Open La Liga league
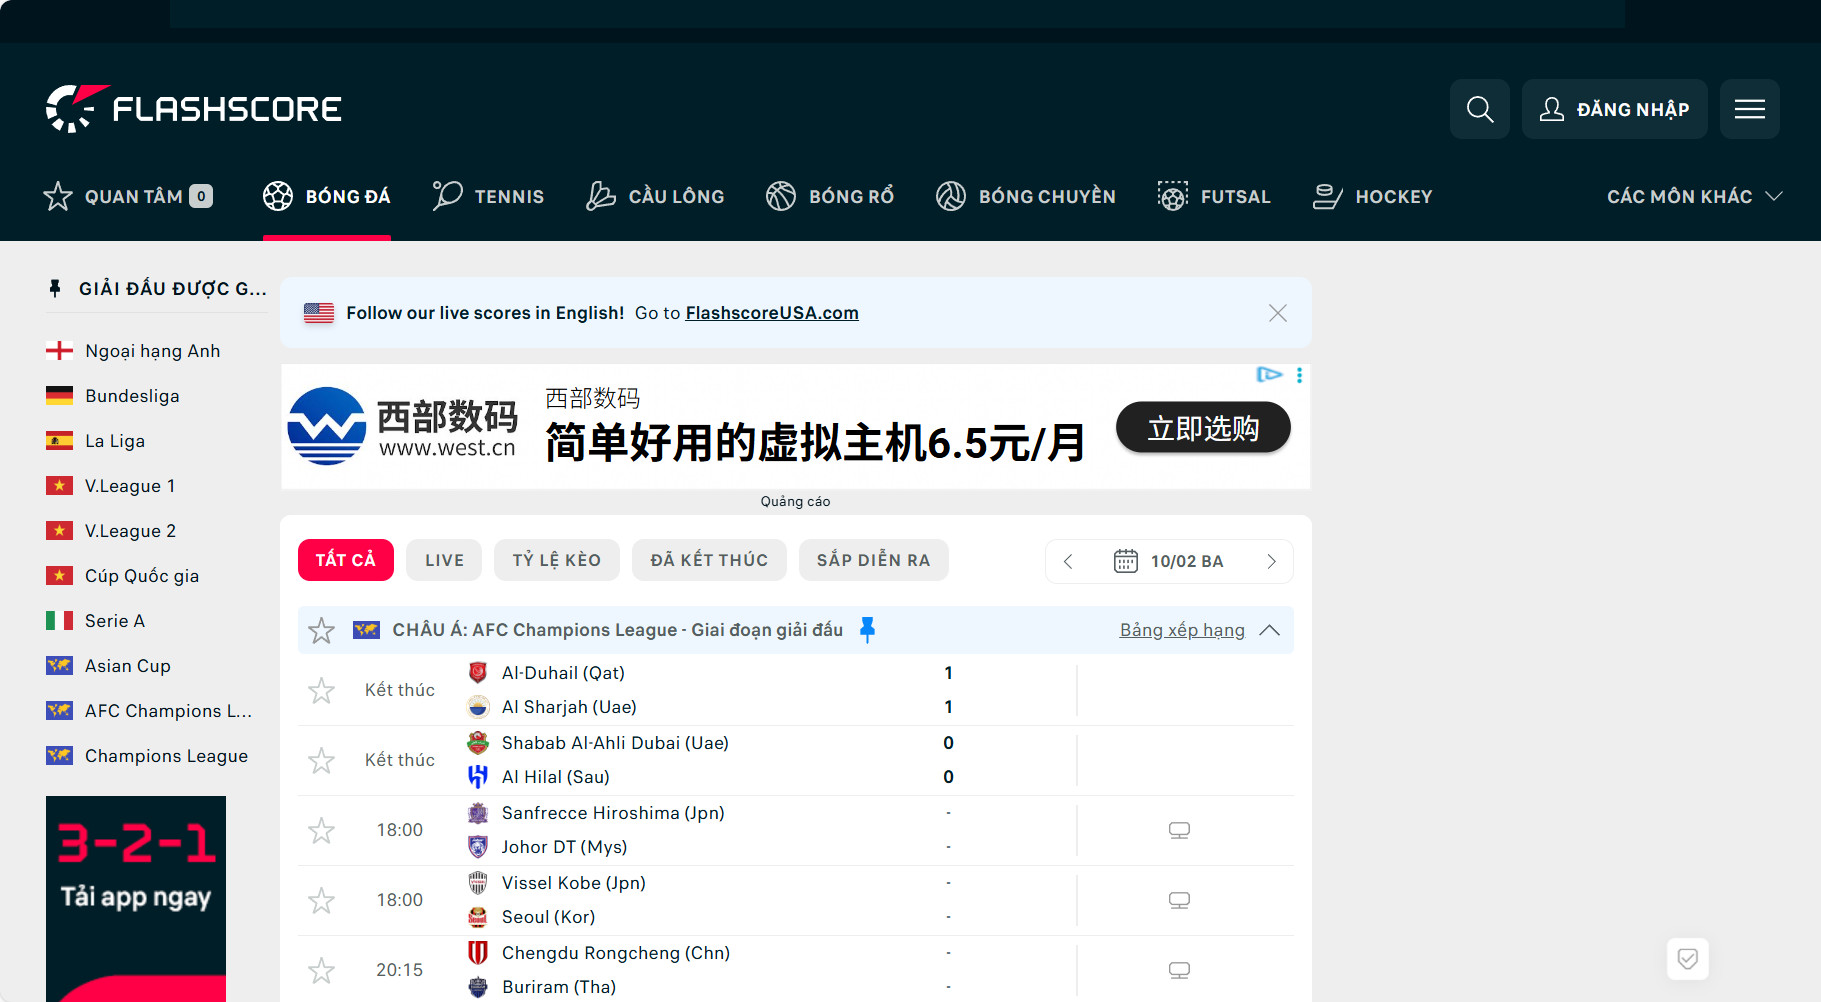This screenshot has height=1002, width=1821. (x=114, y=441)
